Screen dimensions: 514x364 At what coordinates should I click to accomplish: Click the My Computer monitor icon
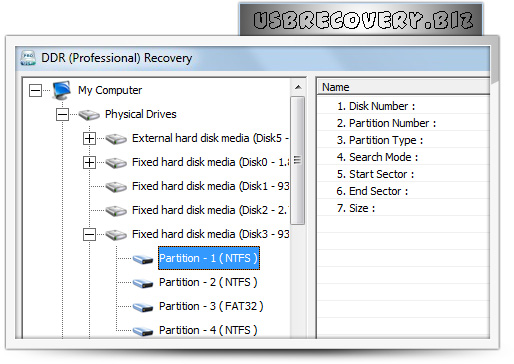(62, 90)
